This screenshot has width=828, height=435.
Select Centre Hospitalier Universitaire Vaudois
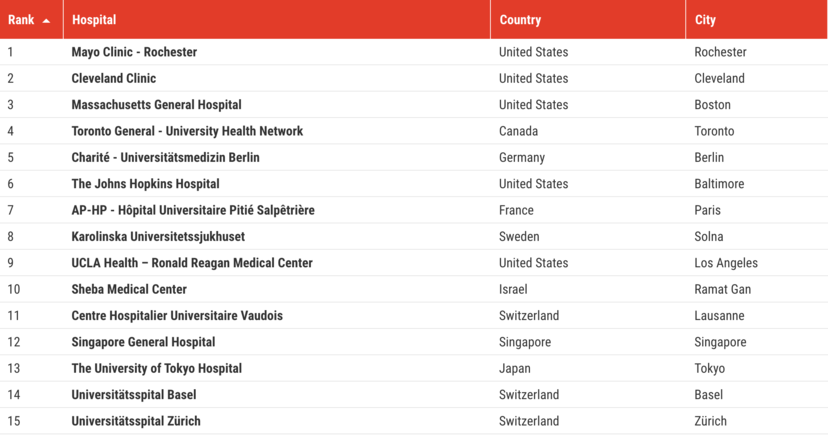click(177, 316)
